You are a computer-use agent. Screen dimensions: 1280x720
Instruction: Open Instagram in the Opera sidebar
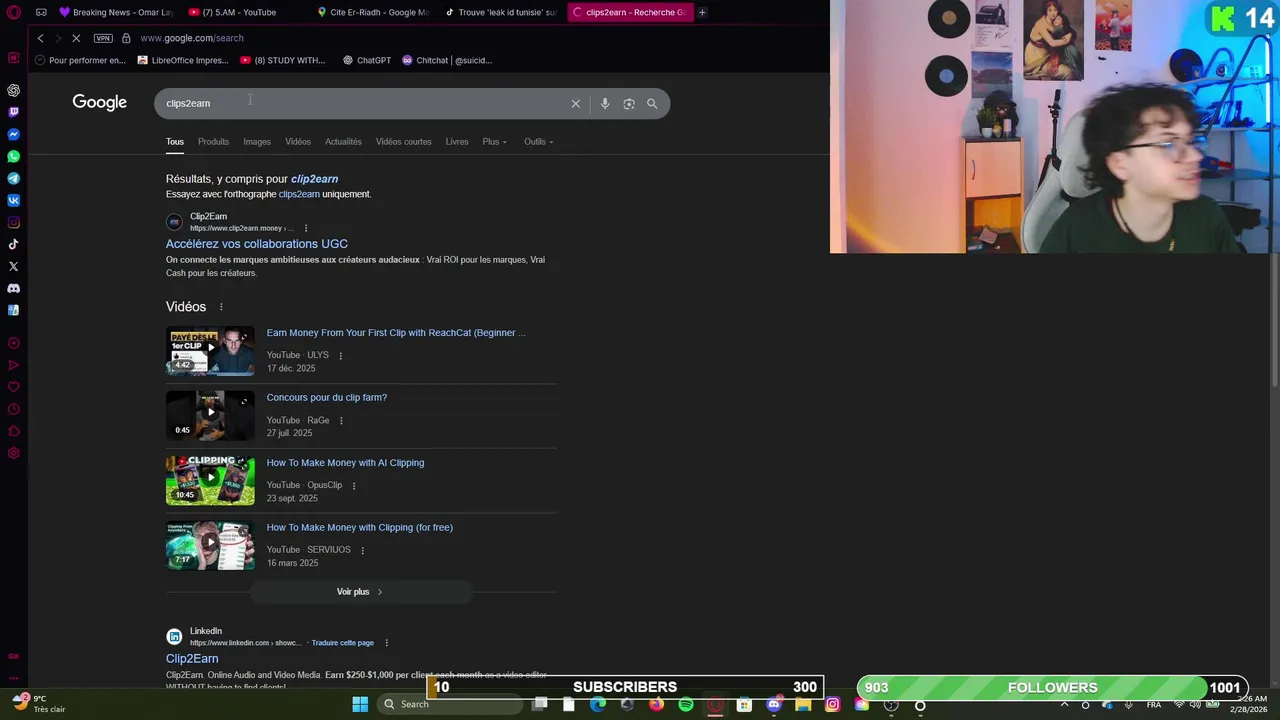coord(14,222)
